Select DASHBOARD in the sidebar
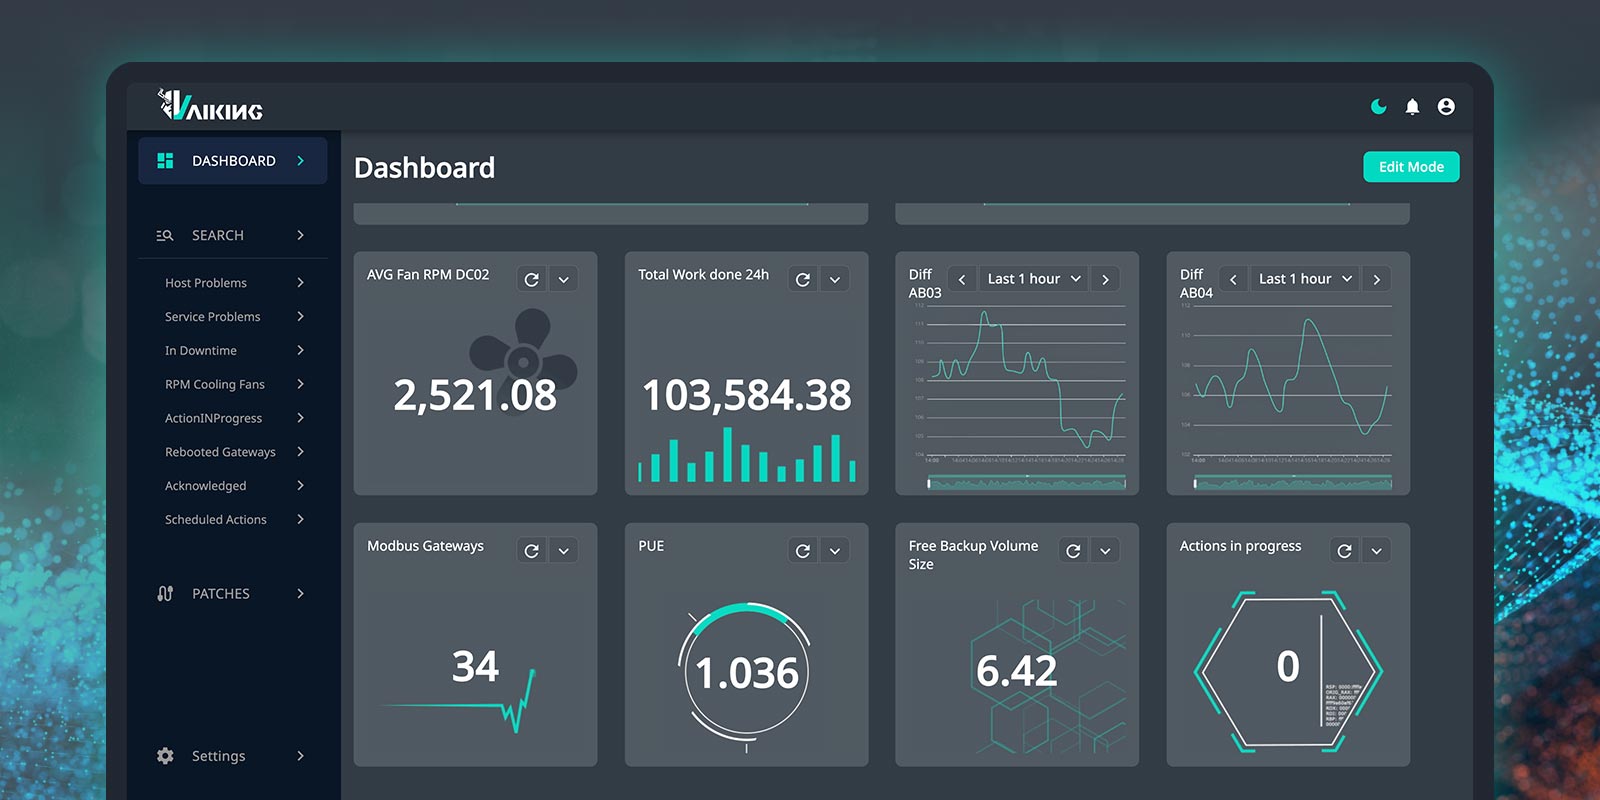1600x800 pixels. point(233,161)
